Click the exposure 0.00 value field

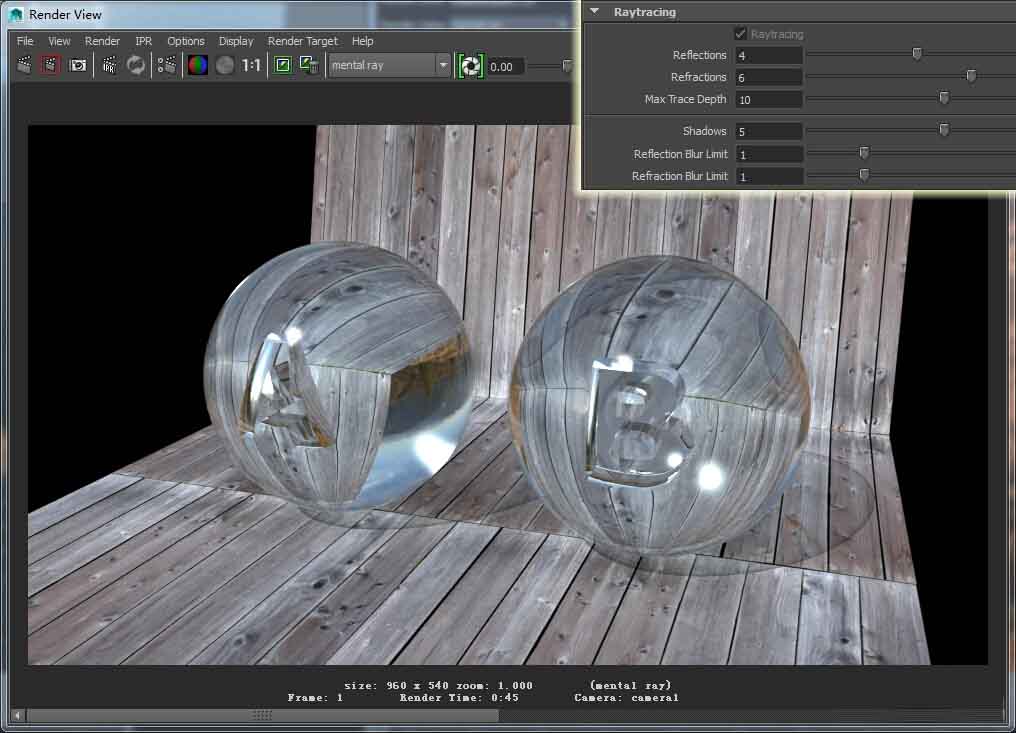(x=505, y=66)
